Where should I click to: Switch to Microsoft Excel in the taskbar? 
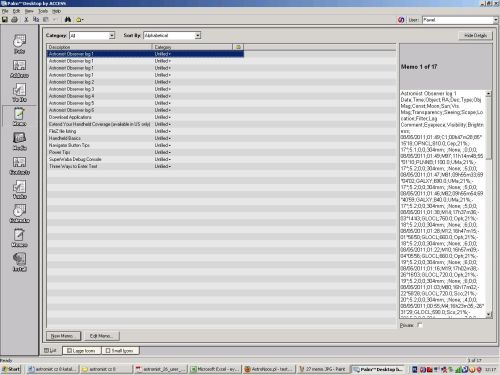[215, 369]
